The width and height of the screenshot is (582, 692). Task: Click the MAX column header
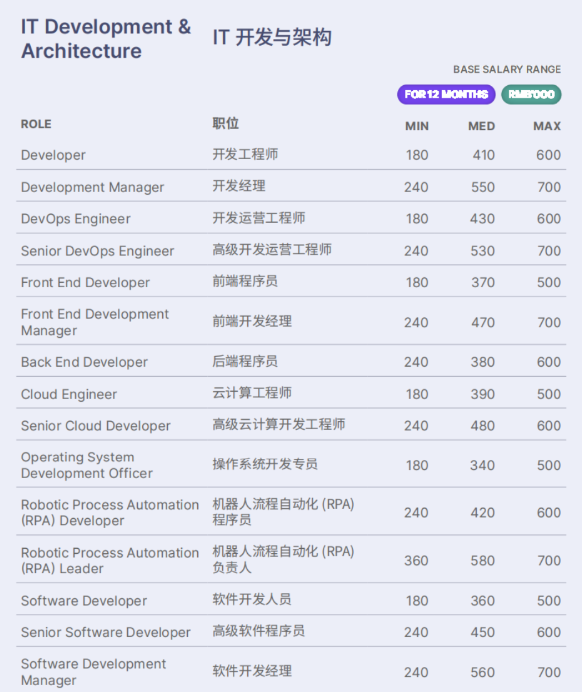[547, 126]
